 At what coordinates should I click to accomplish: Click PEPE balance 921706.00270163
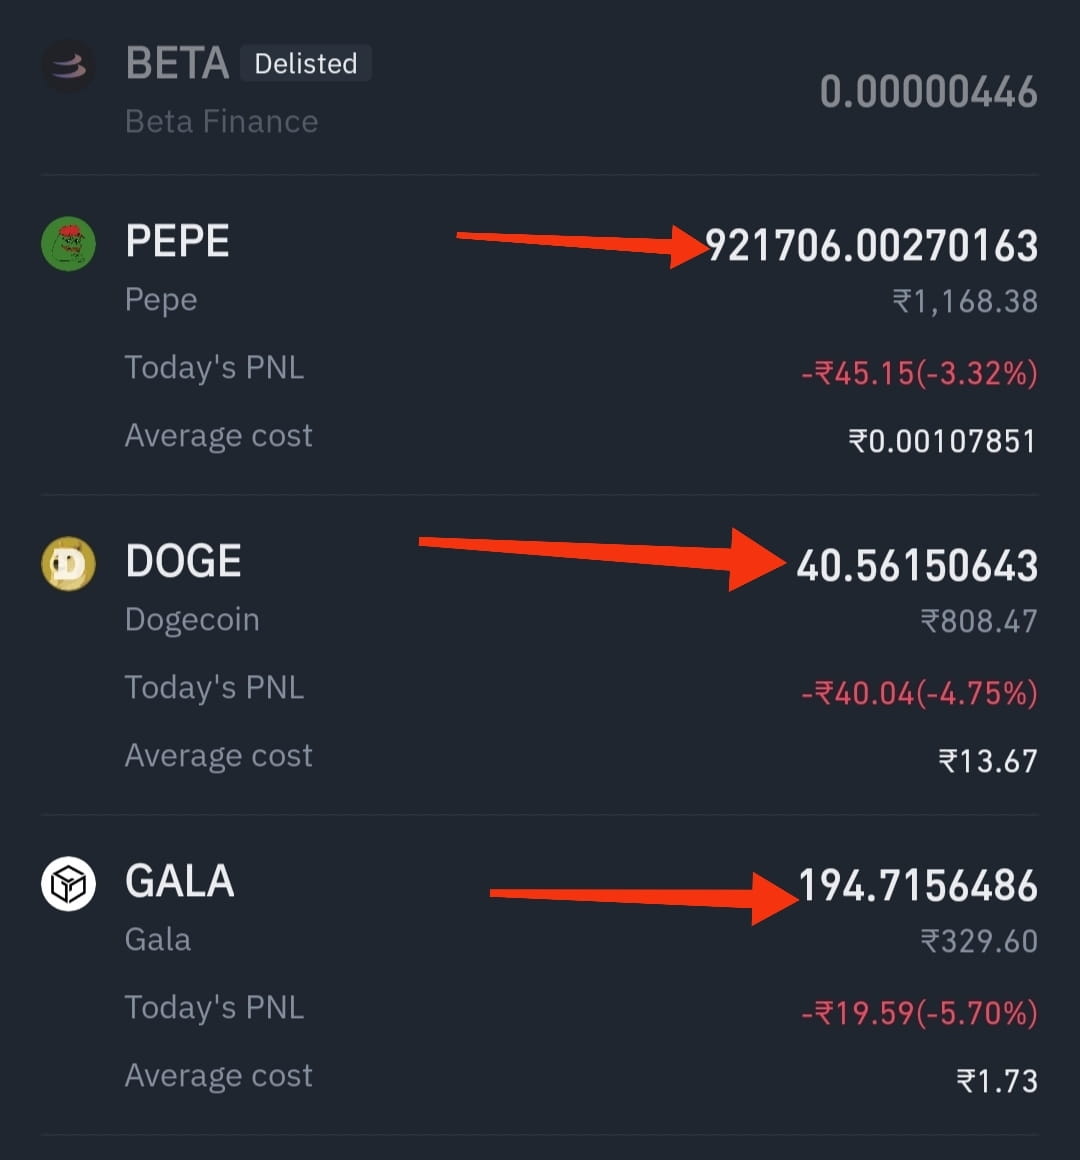(871, 246)
